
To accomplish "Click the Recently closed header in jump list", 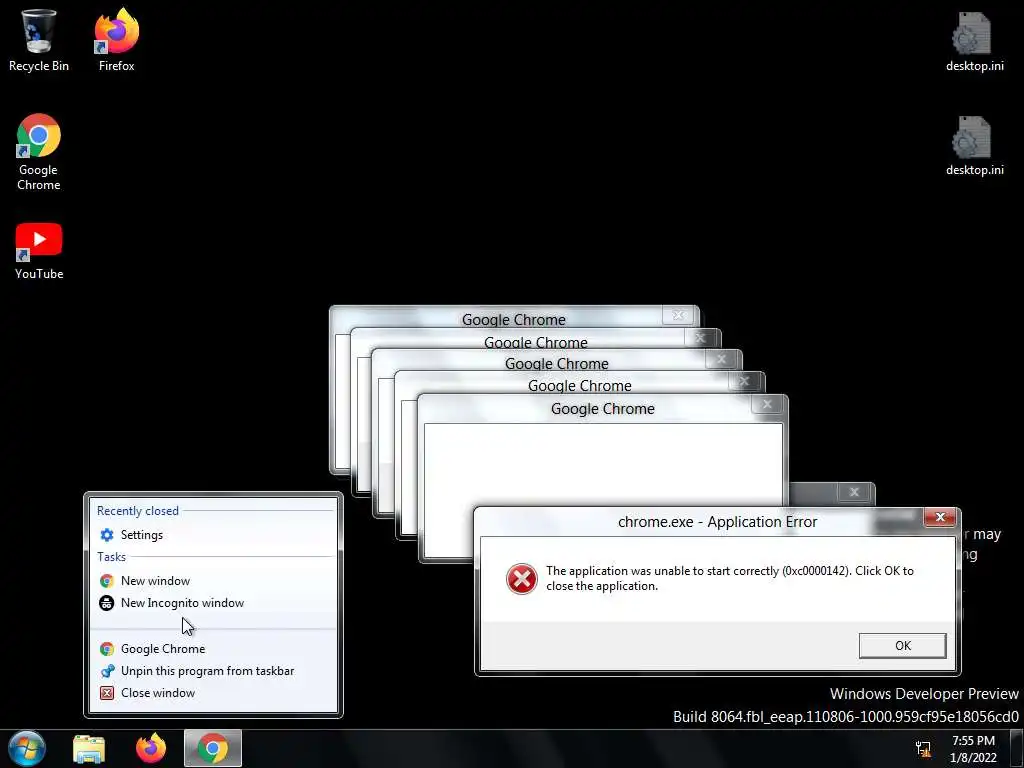I will tap(138, 511).
